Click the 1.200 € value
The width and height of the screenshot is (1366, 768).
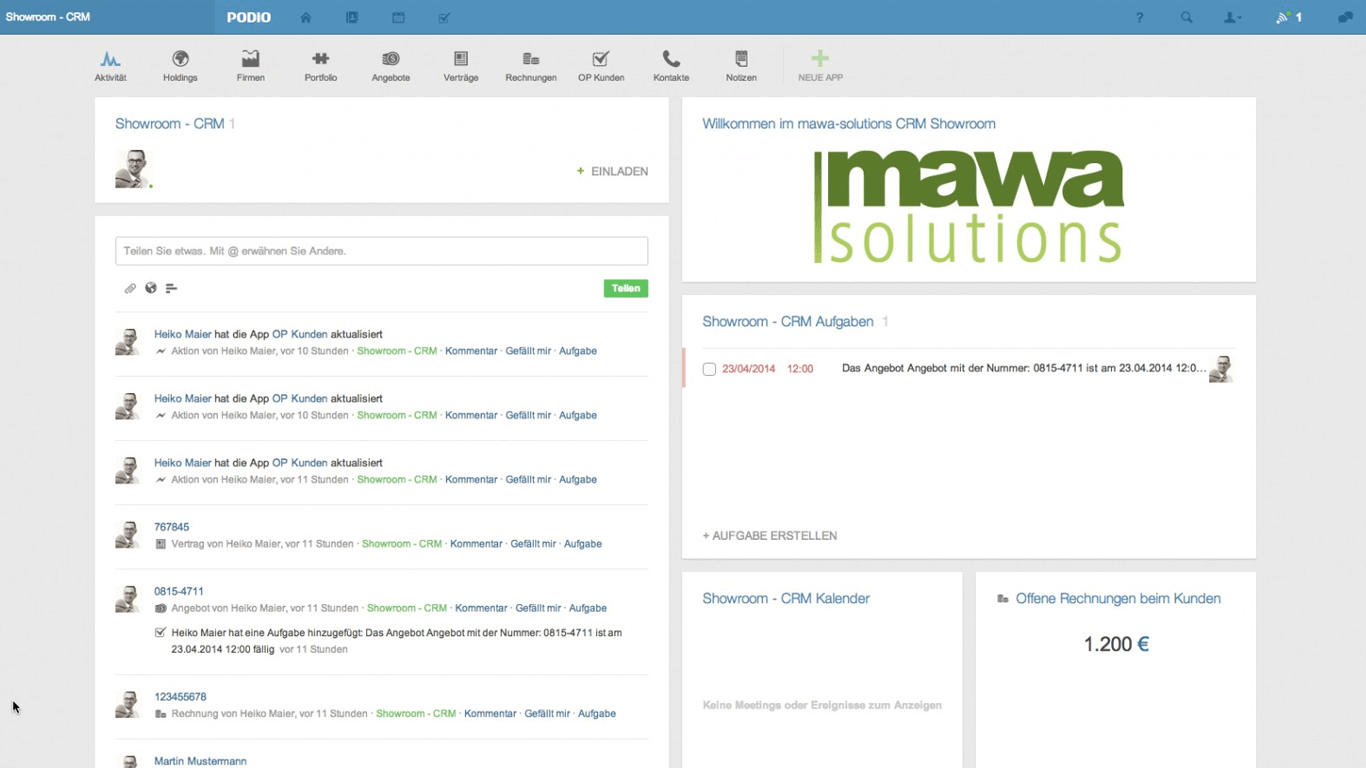tap(1116, 644)
